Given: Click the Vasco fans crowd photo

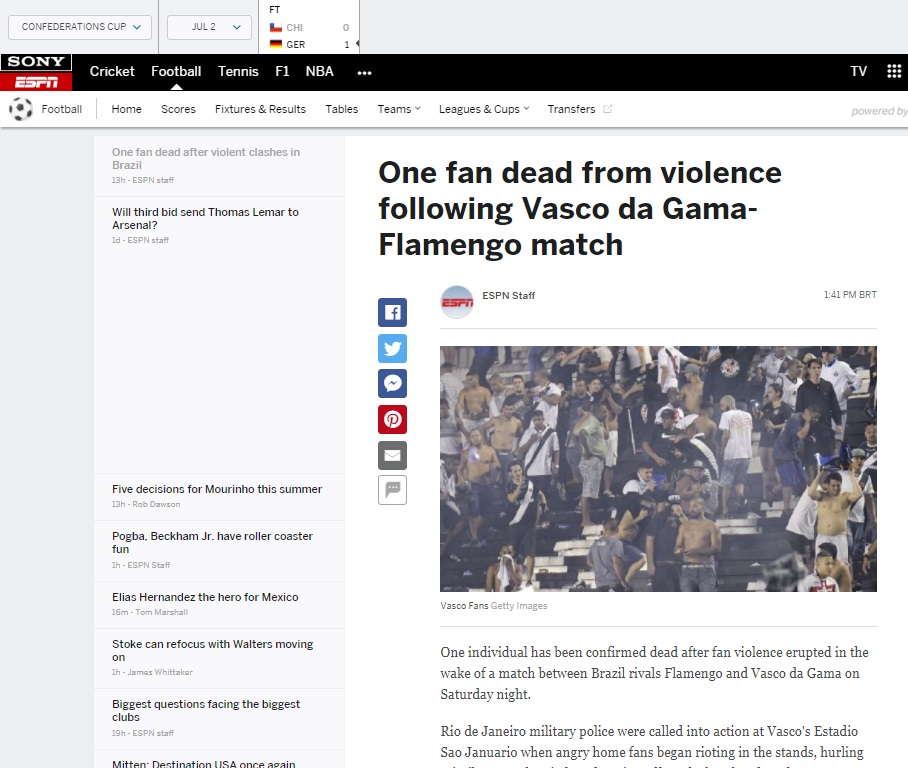Looking at the screenshot, I should pos(658,468).
